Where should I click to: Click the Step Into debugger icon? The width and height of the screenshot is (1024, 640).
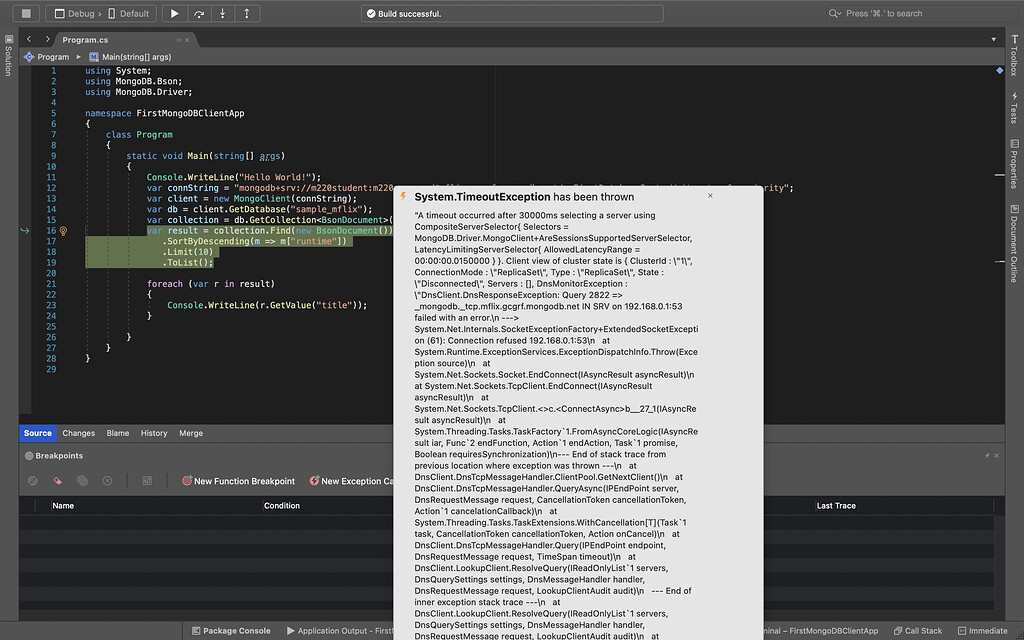tap(222, 14)
